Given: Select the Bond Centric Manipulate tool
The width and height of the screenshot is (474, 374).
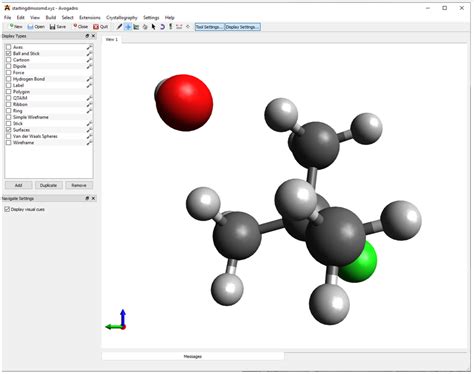Looking at the screenshot, I should 136,27.
